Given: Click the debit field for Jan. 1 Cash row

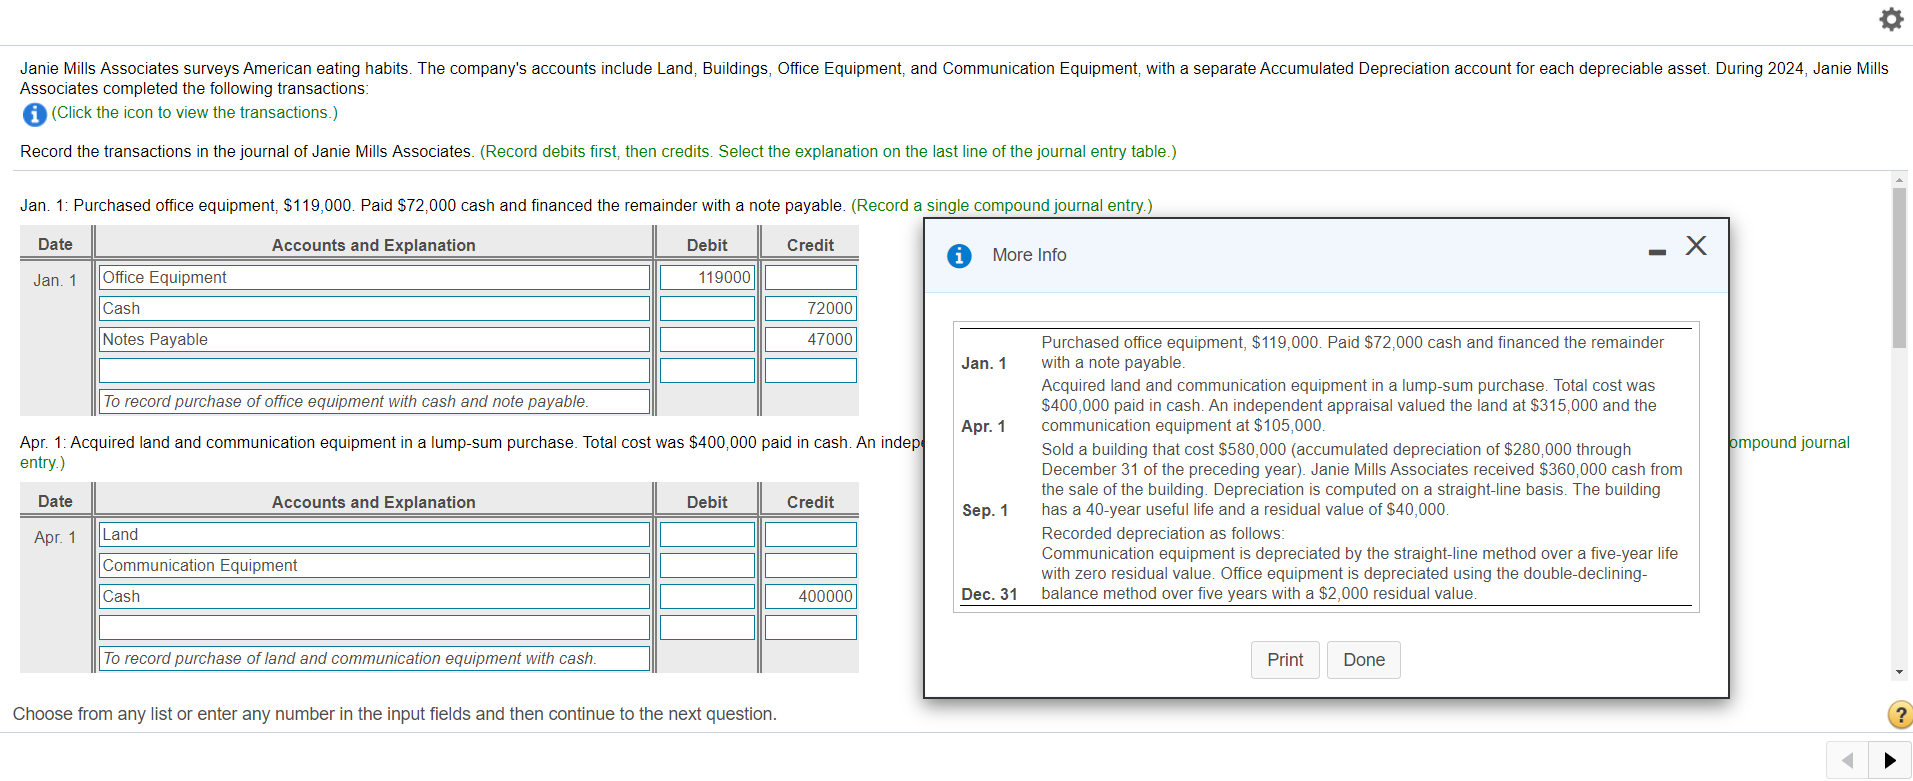Looking at the screenshot, I should pos(707,308).
